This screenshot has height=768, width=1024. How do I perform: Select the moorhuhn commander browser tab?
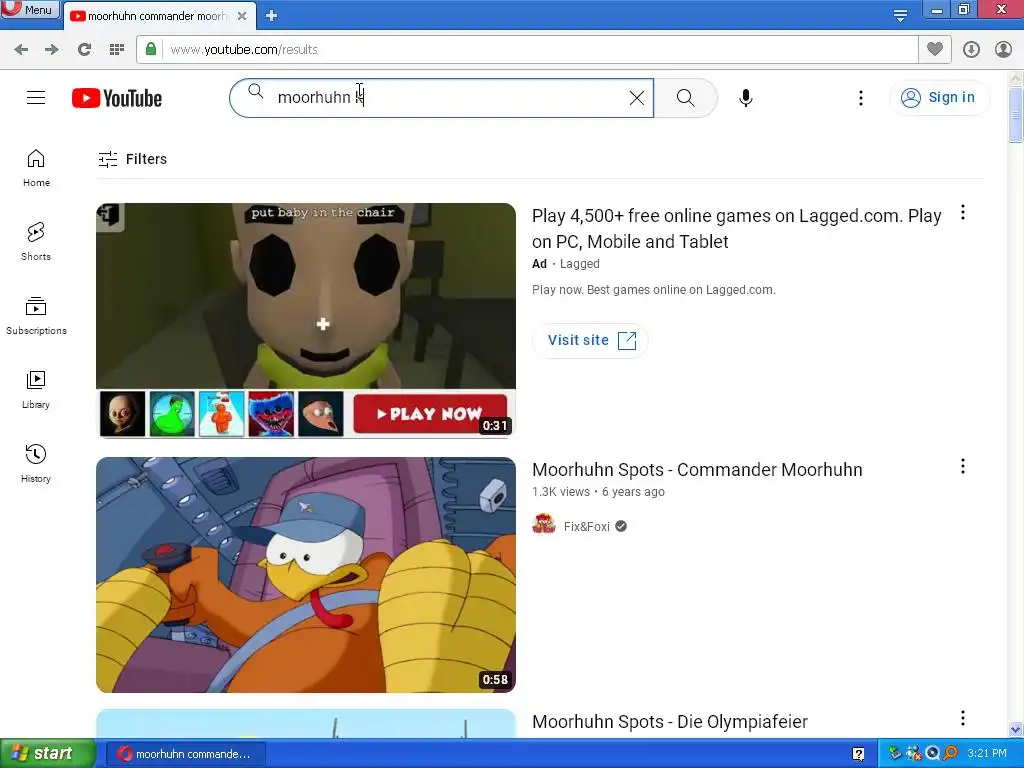point(157,16)
